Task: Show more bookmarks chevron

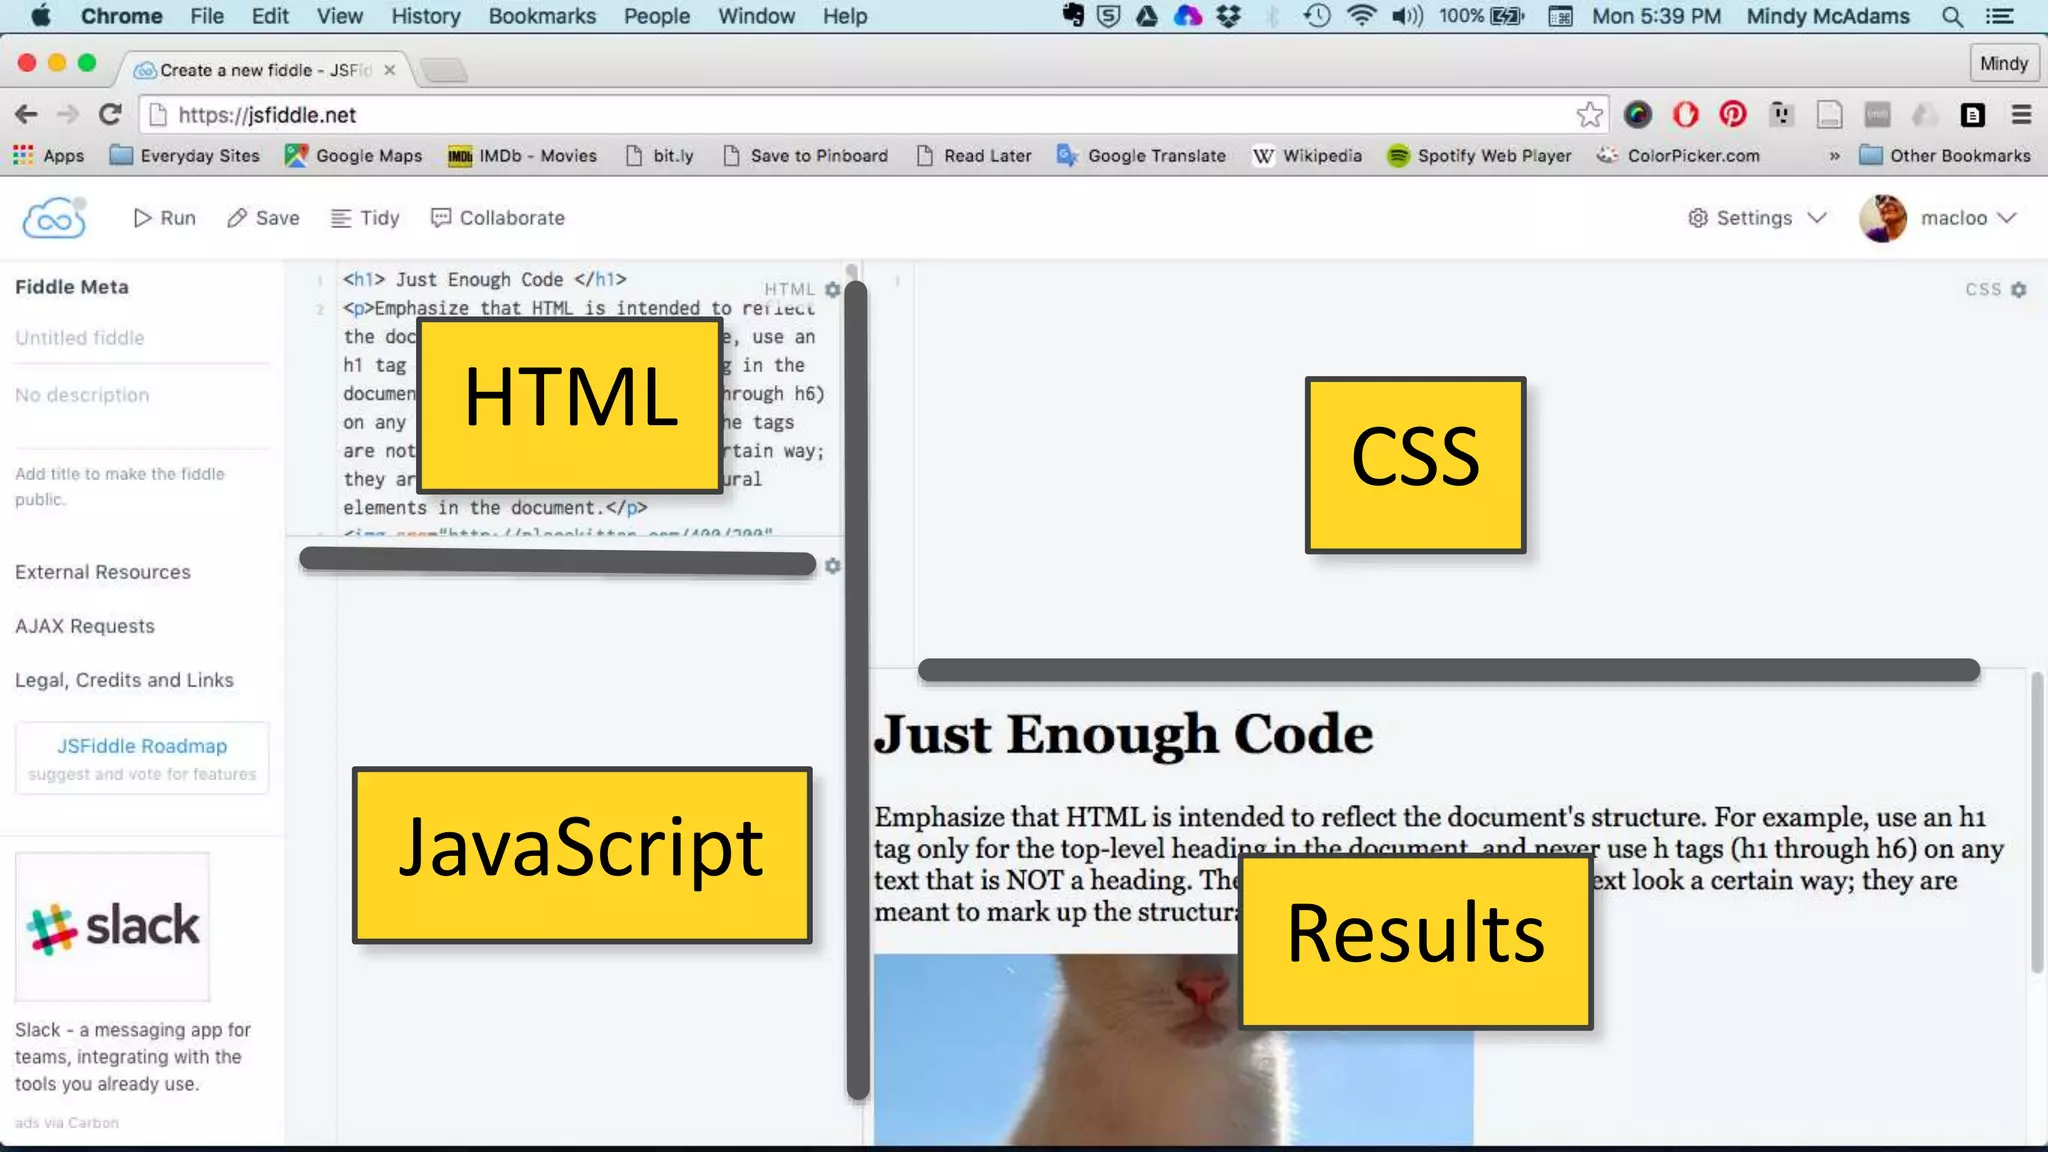Action: click(x=1834, y=156)
